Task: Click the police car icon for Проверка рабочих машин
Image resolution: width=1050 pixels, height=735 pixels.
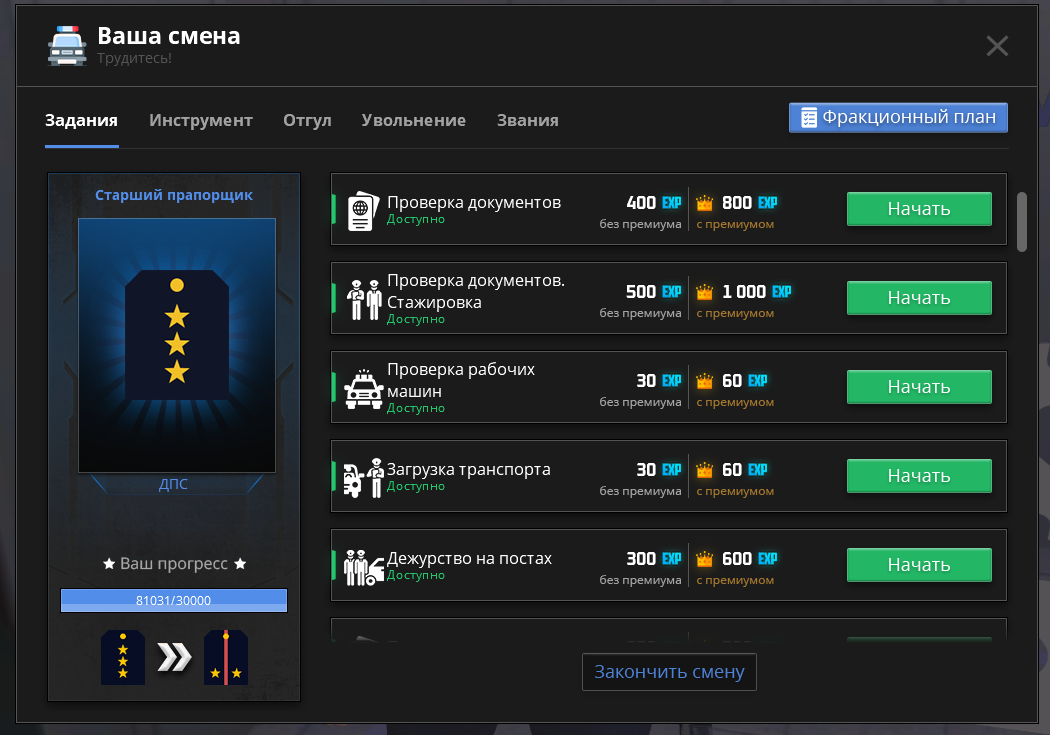Action: pos(363,388)
